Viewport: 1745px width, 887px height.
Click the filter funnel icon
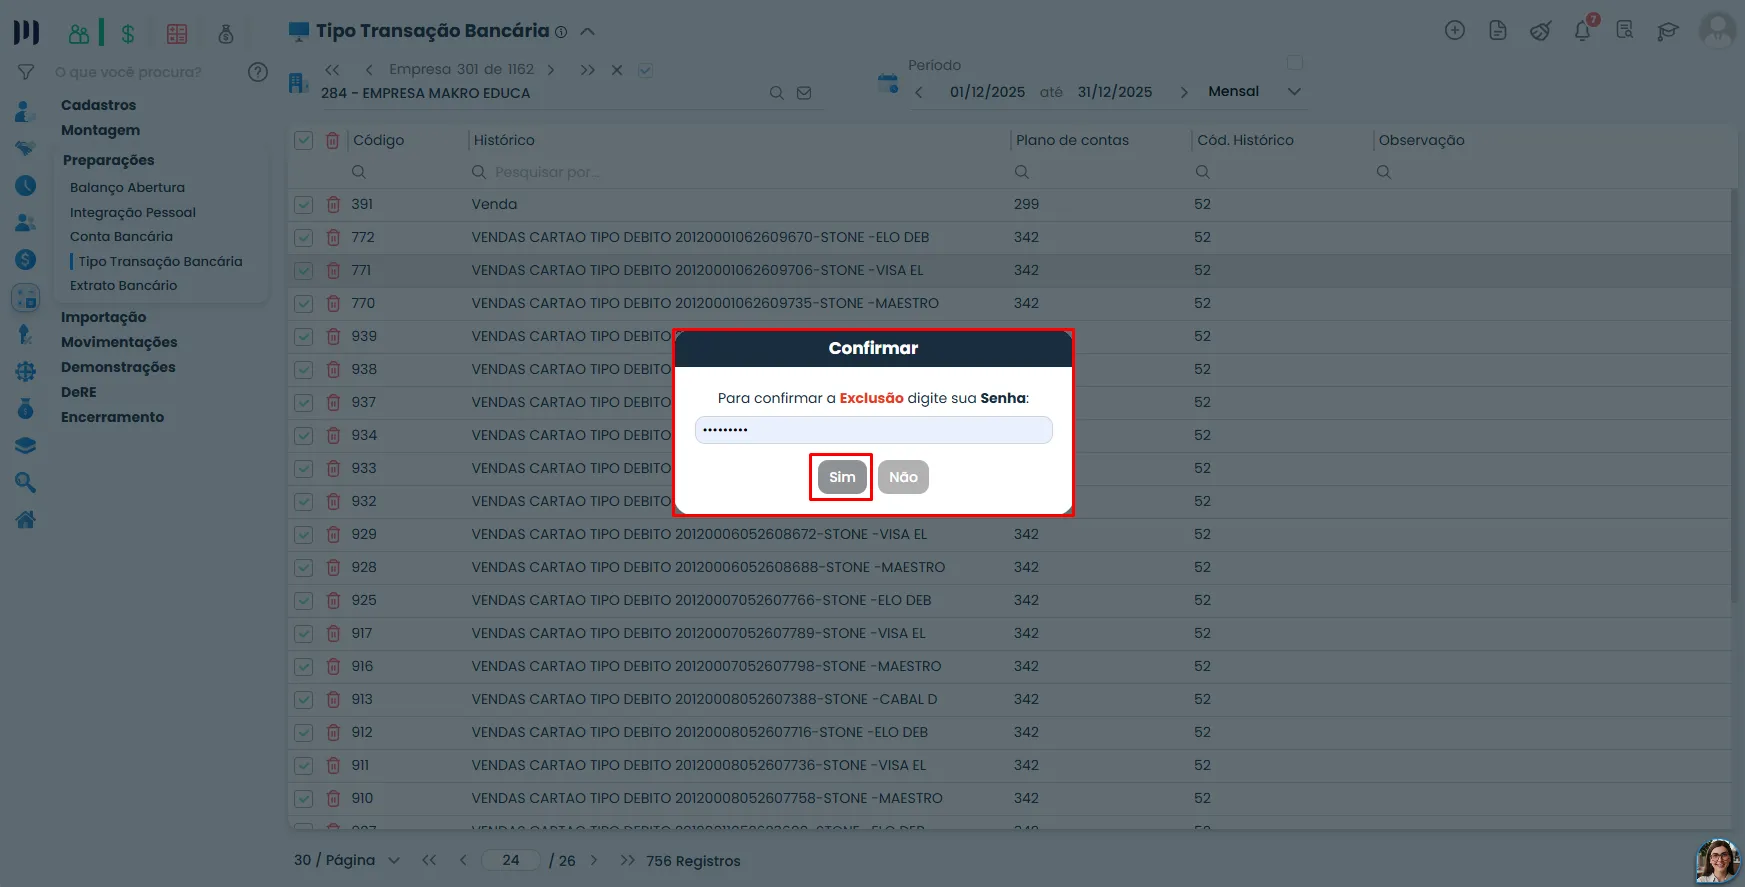click(26, 72)
